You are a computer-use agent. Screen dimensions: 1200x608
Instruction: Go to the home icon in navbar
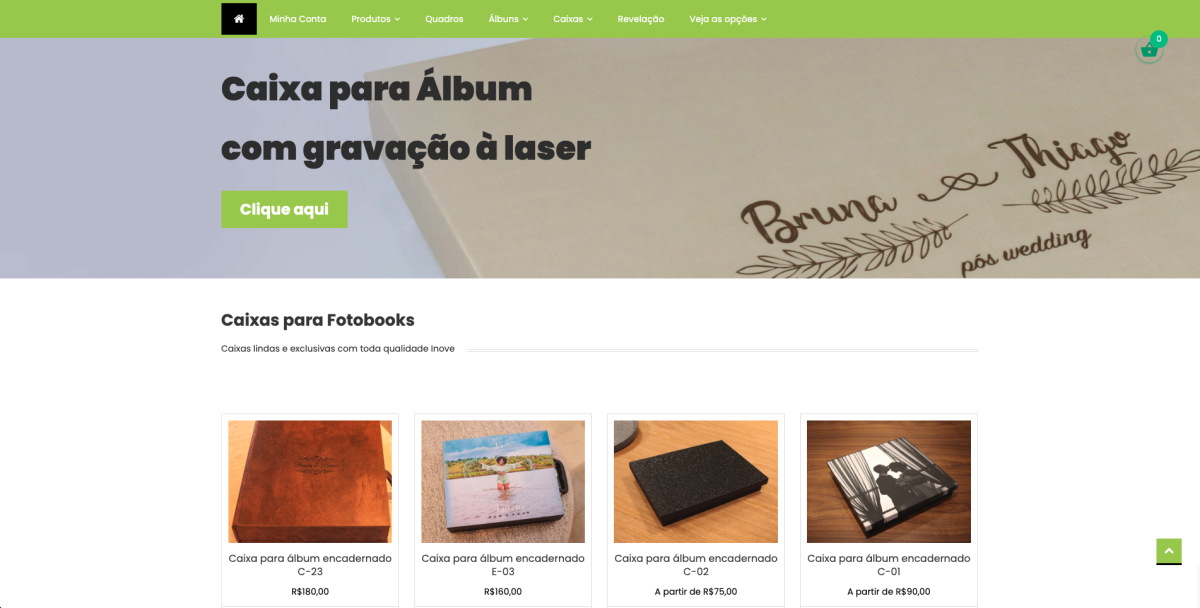[x=239, y=19]
